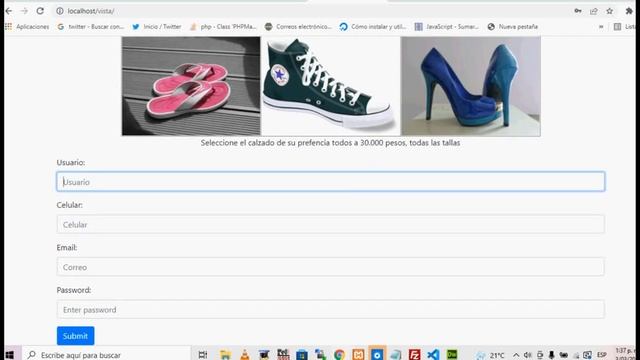Click the taskbar clock
This screenshot has height=360, width=640.
click(624, 354)
